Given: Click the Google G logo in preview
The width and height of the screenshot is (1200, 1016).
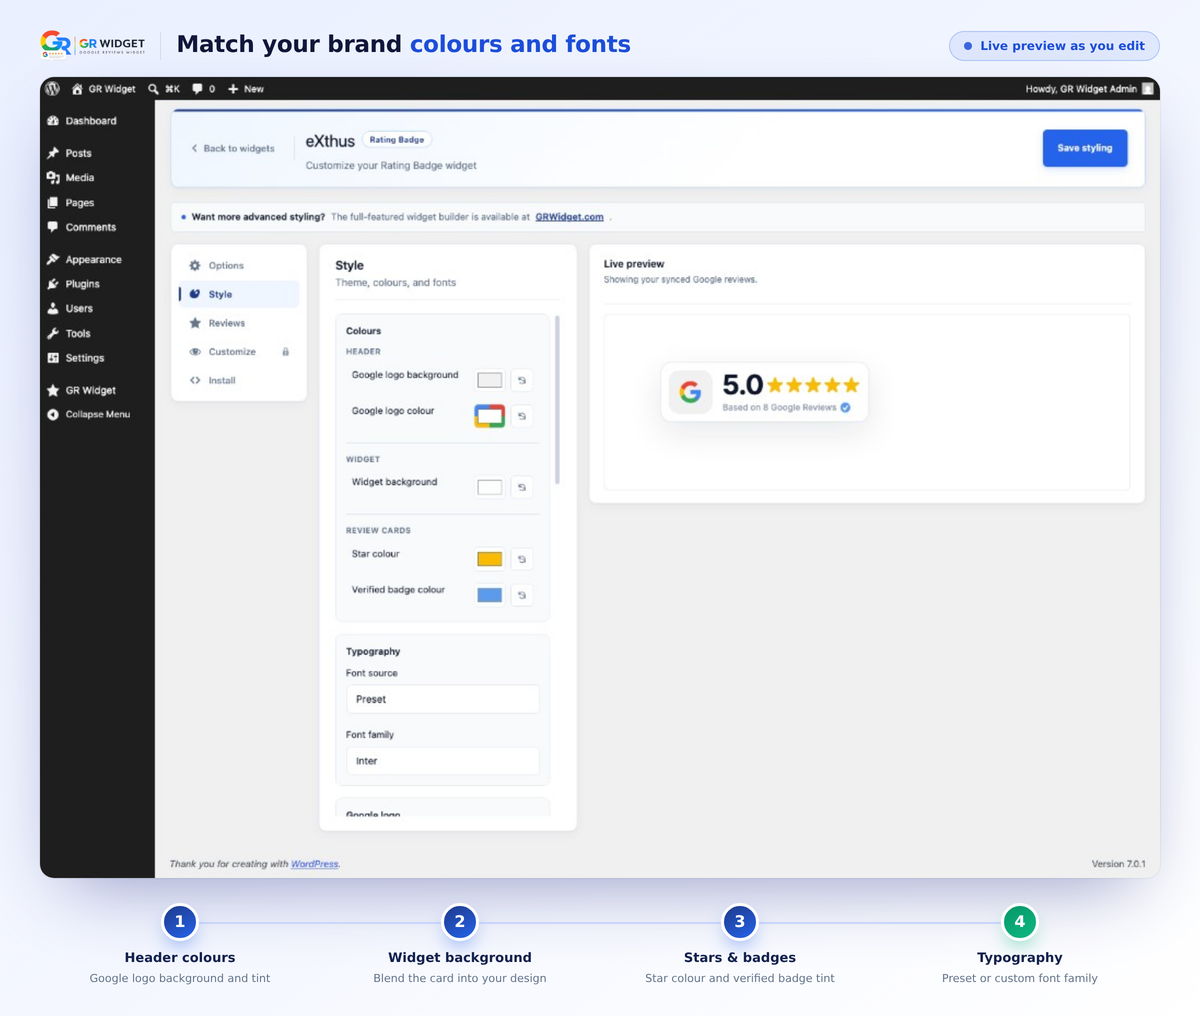Looking at the screenshot, I should tap(690, 392).
